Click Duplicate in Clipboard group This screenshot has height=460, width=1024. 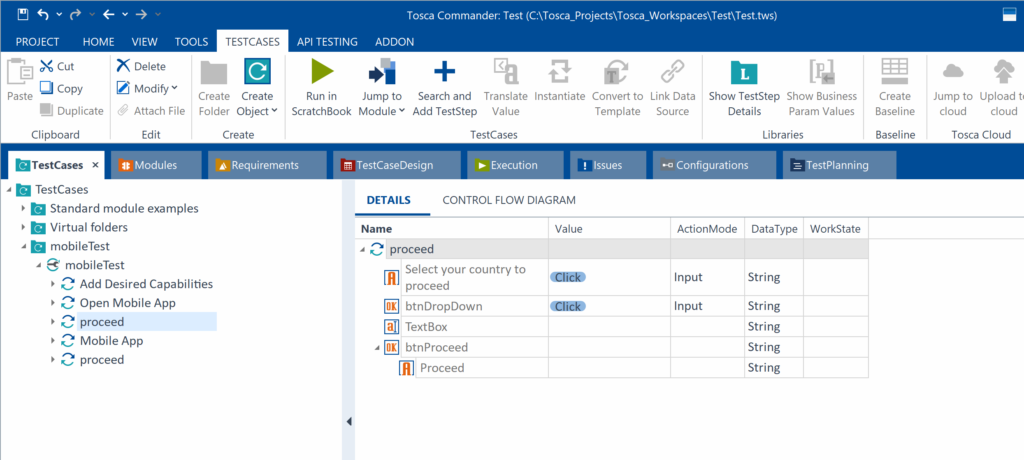coord(72,110)
